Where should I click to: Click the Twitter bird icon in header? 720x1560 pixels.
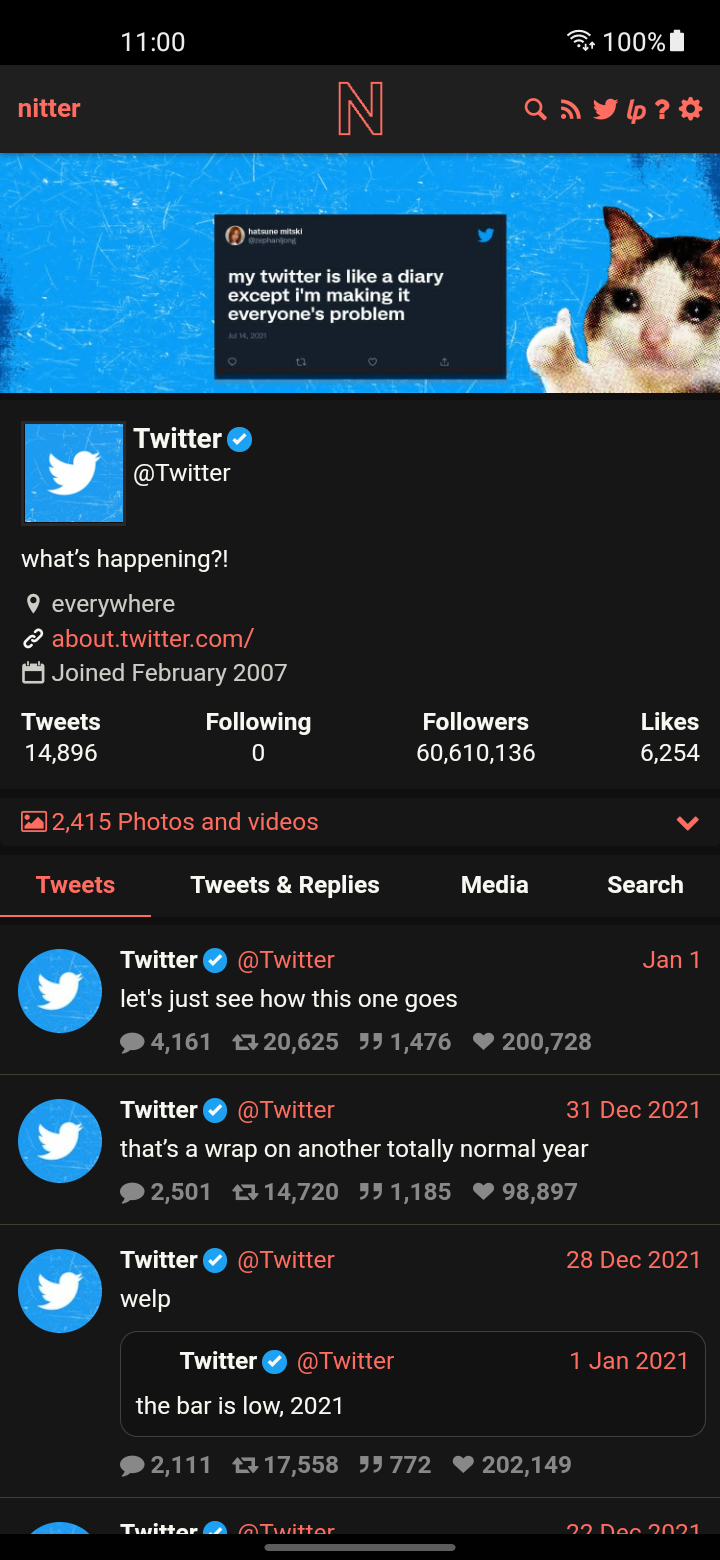pyautogui.click(x=605, y=109)
